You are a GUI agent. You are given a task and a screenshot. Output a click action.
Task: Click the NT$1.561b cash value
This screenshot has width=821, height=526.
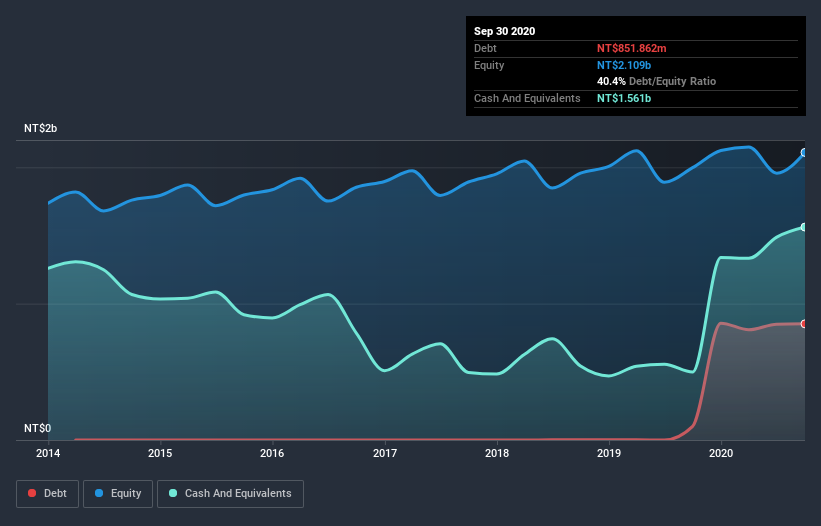point(624,98)
